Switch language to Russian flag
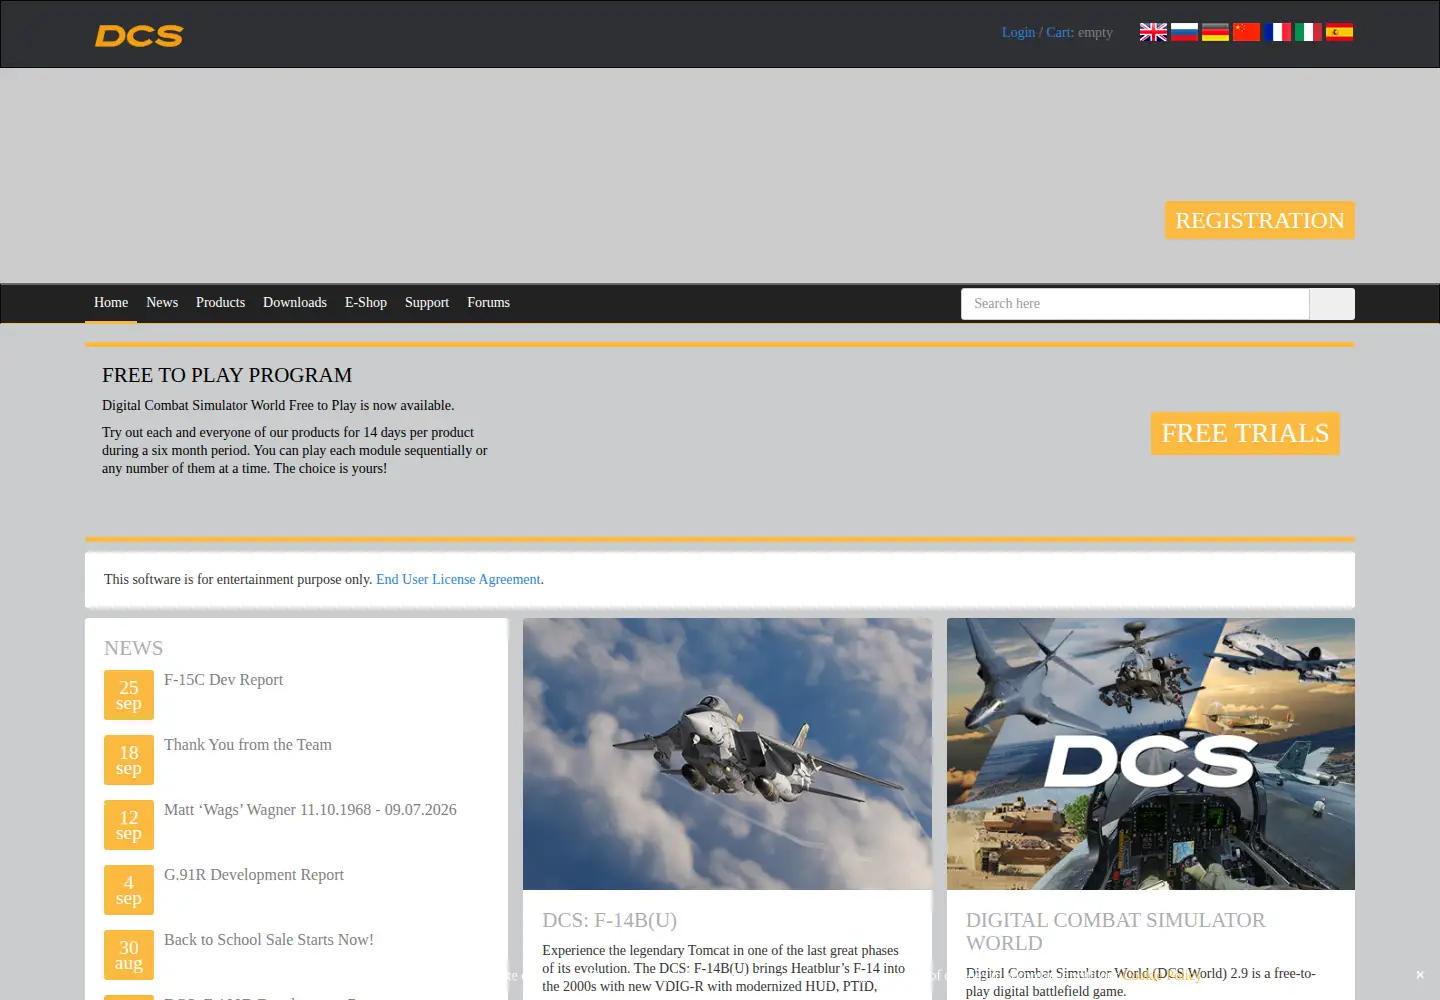The image size is (1440, 1000). [x=1184, y=32]
